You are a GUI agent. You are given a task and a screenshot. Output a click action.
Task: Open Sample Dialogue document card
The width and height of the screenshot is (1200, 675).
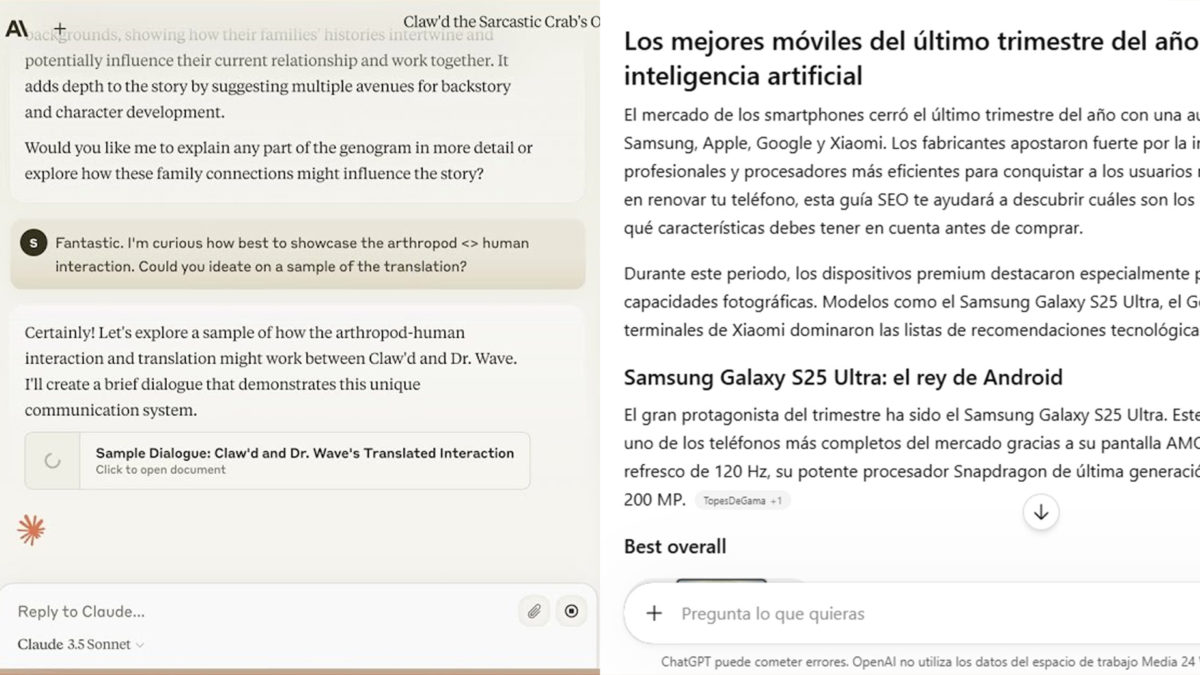point(277,461)
